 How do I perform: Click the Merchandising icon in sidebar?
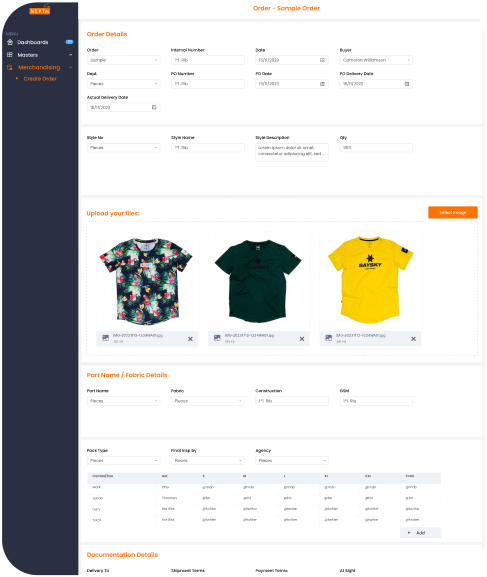pyautogui.click(x=10, y=67)
